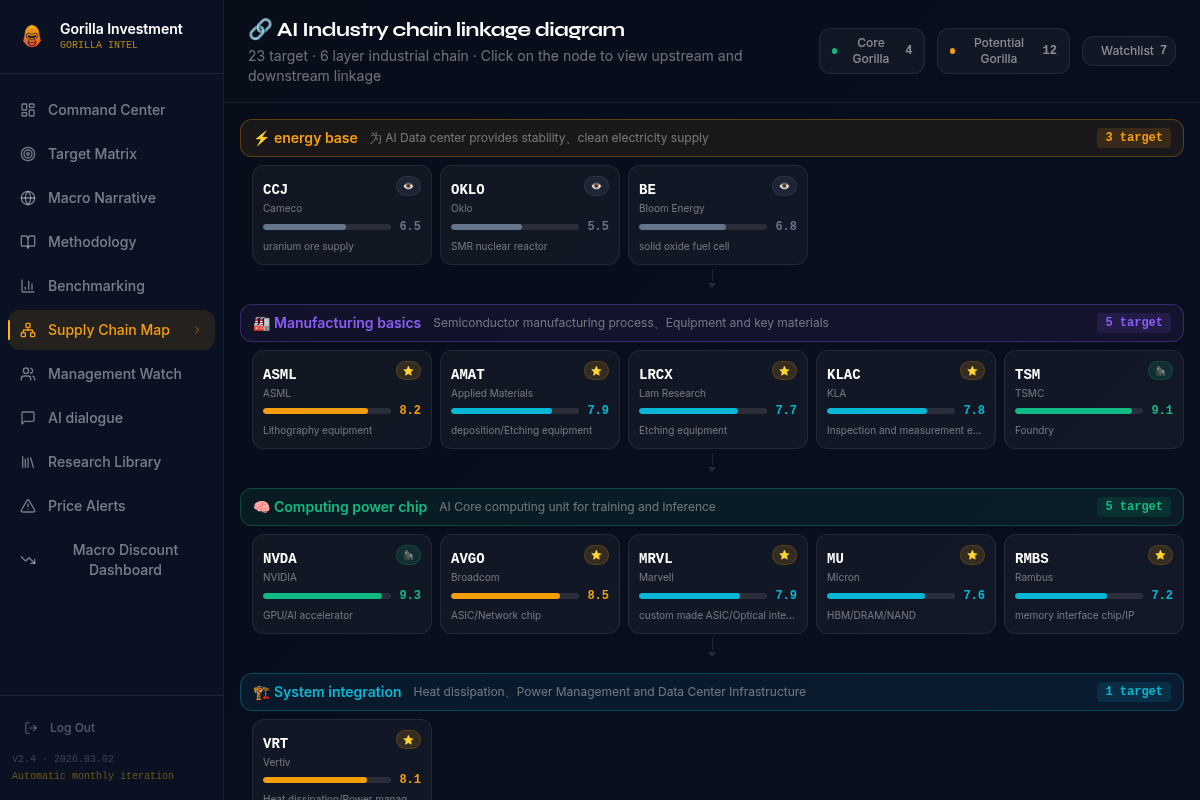Click the Gorilla Investment logo icon
1200x800 pixels.
(32, 36)
